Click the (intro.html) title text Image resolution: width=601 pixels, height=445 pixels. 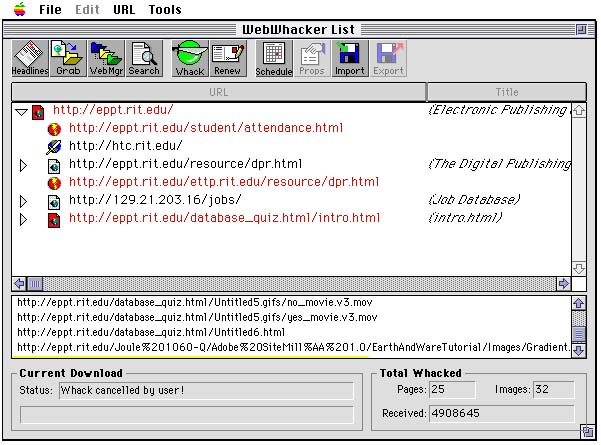tap(465, 218)
